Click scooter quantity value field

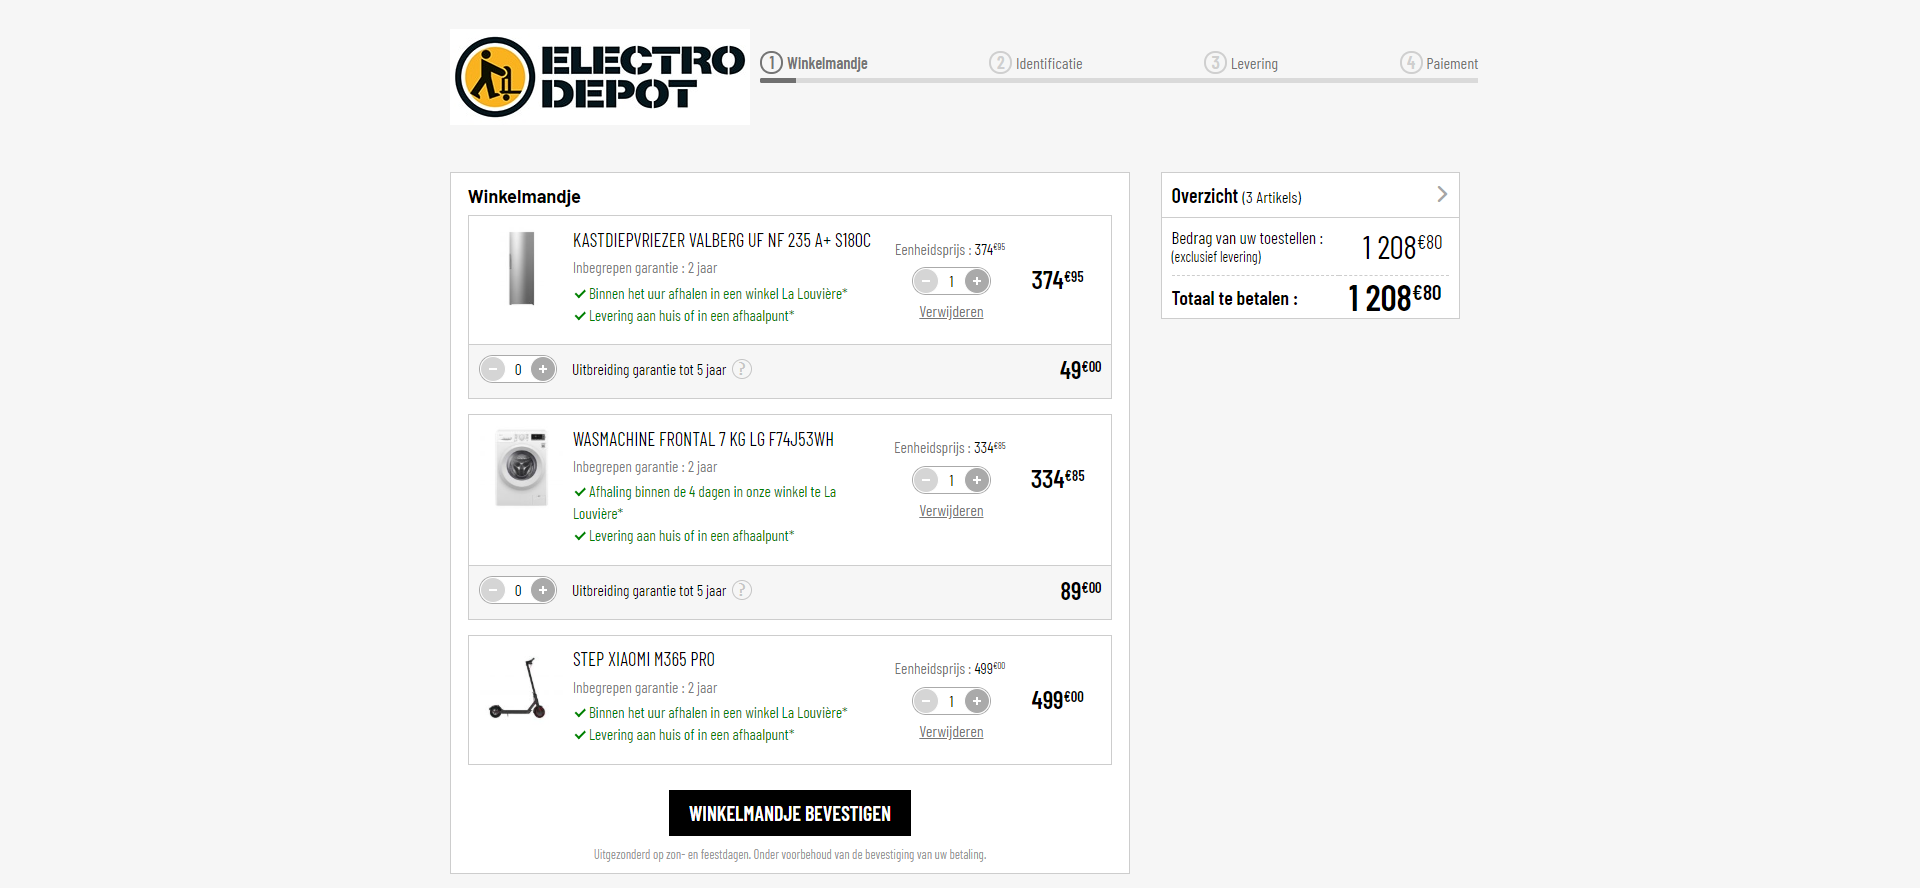point(952,701)
